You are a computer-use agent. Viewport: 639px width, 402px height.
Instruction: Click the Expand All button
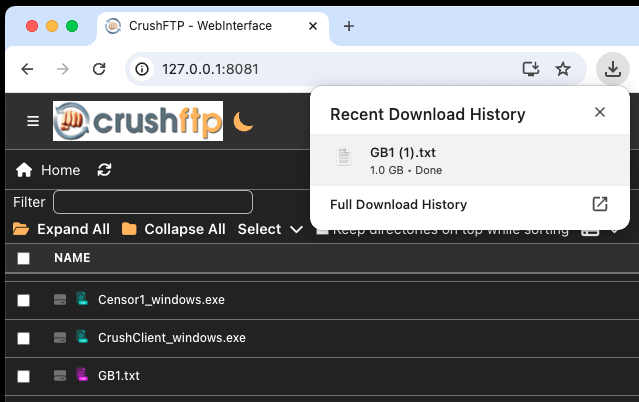(61, 229)
